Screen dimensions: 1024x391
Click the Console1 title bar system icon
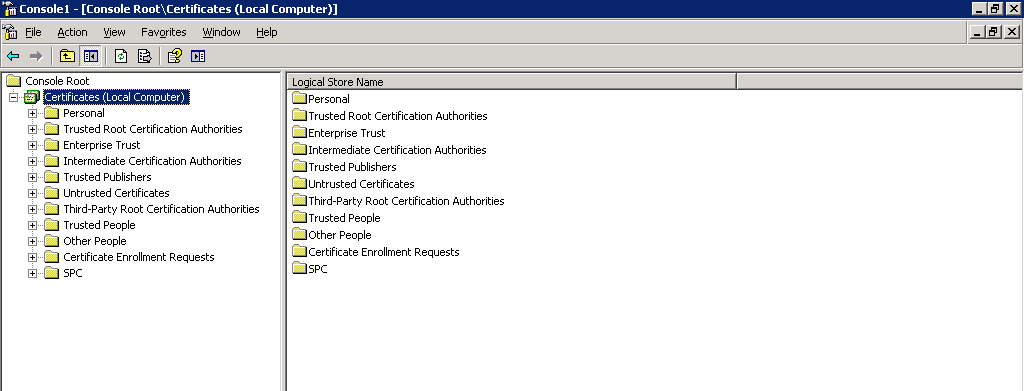click(x=9, y=9)
